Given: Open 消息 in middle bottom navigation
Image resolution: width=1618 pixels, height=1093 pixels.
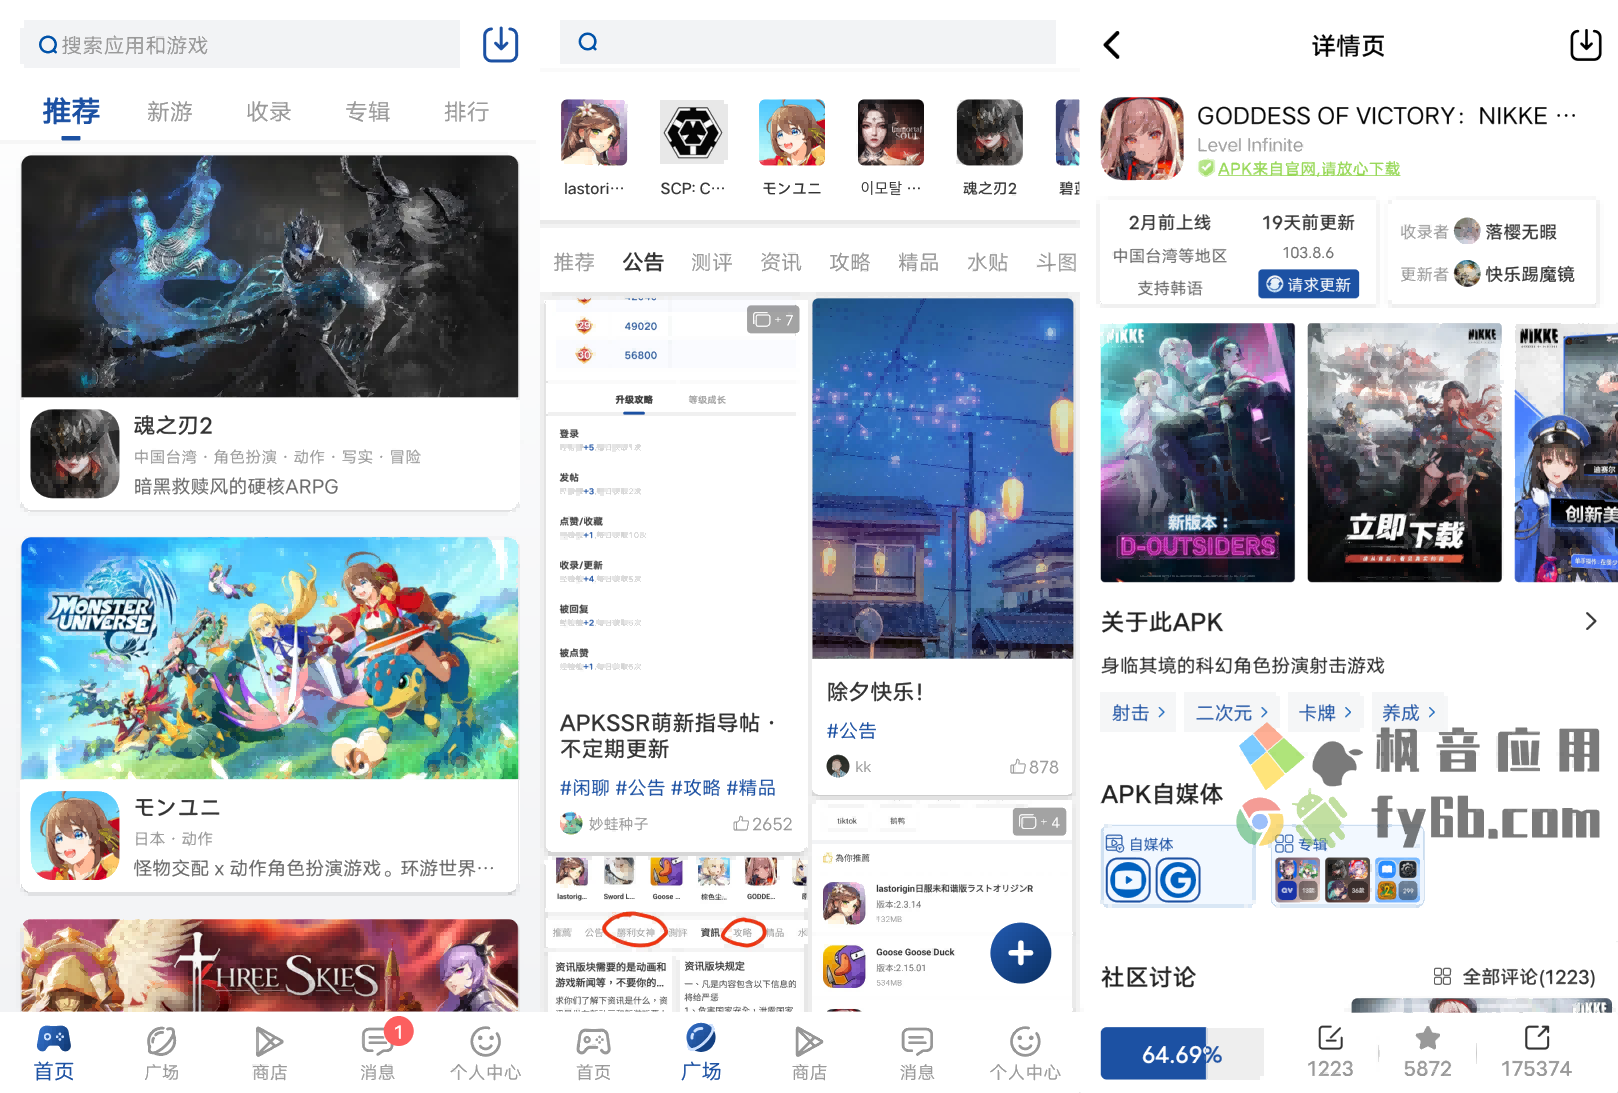Looking at the screenshot, I should (x=917, y=1053).
